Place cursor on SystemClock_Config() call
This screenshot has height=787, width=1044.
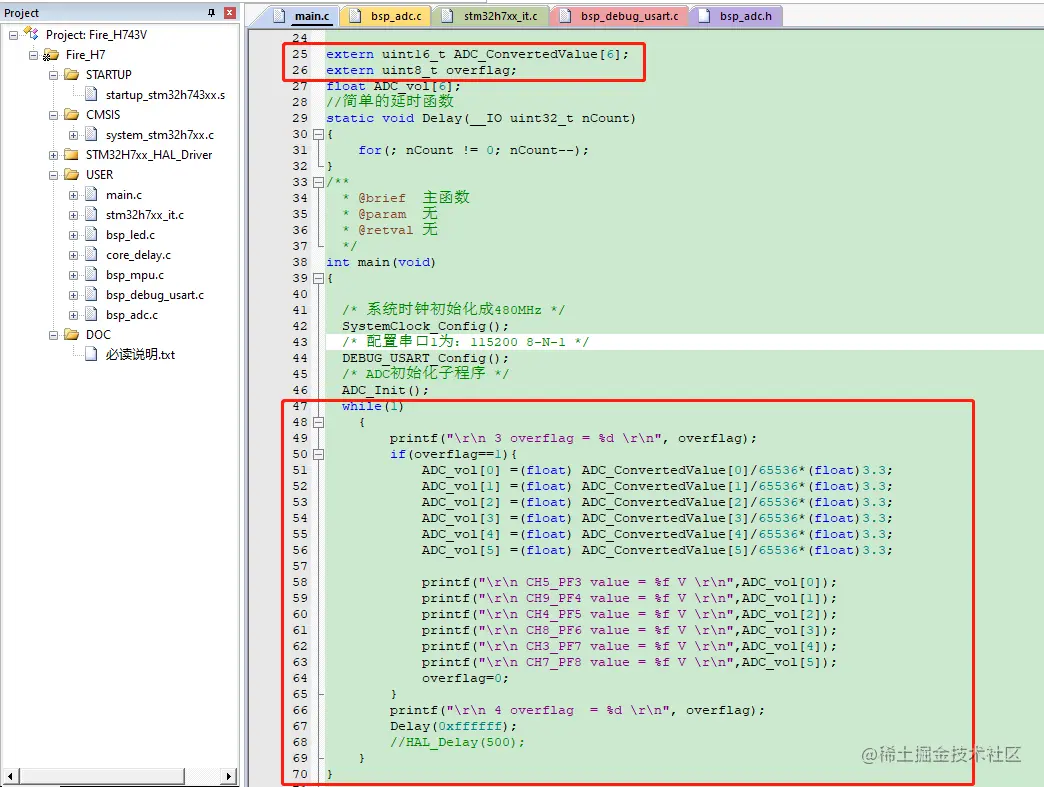pos(425,326)
